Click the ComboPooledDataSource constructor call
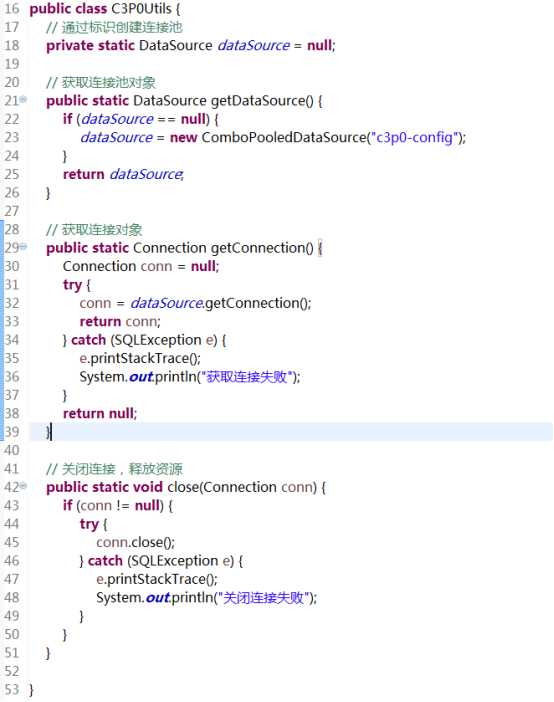 click(x=333, y=137)
